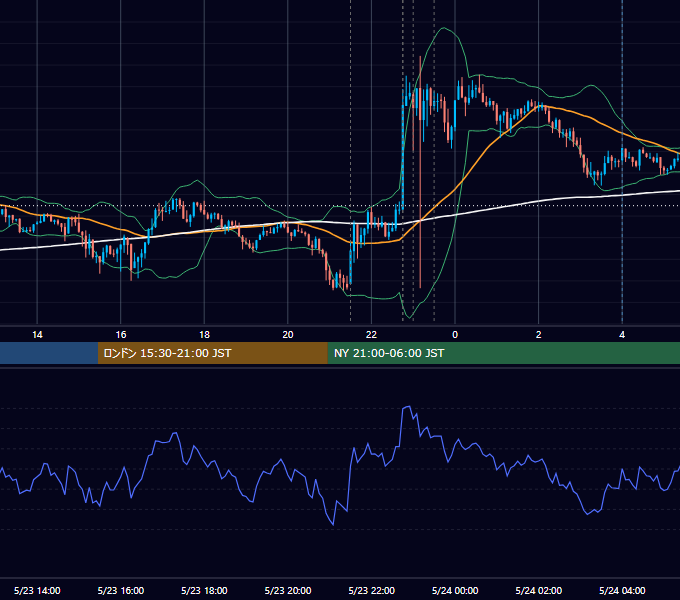The height and width of the screenshot is (600, 680).
Task: Click hour label 18 on price chart axis
Action: (204, 335)
